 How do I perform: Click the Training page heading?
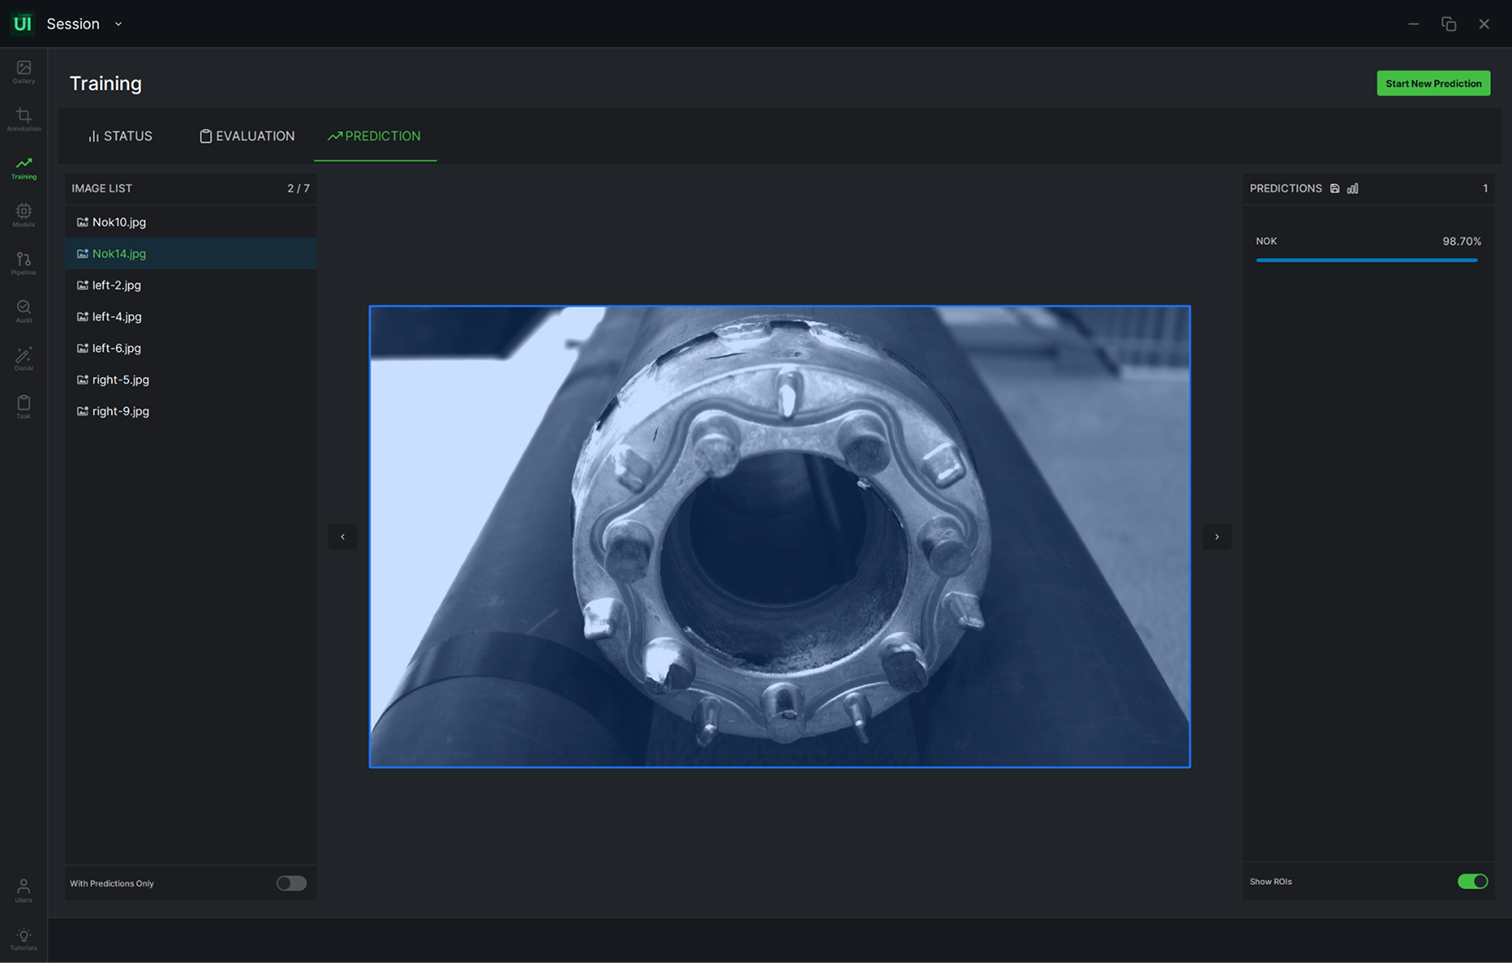coord(106,83)
